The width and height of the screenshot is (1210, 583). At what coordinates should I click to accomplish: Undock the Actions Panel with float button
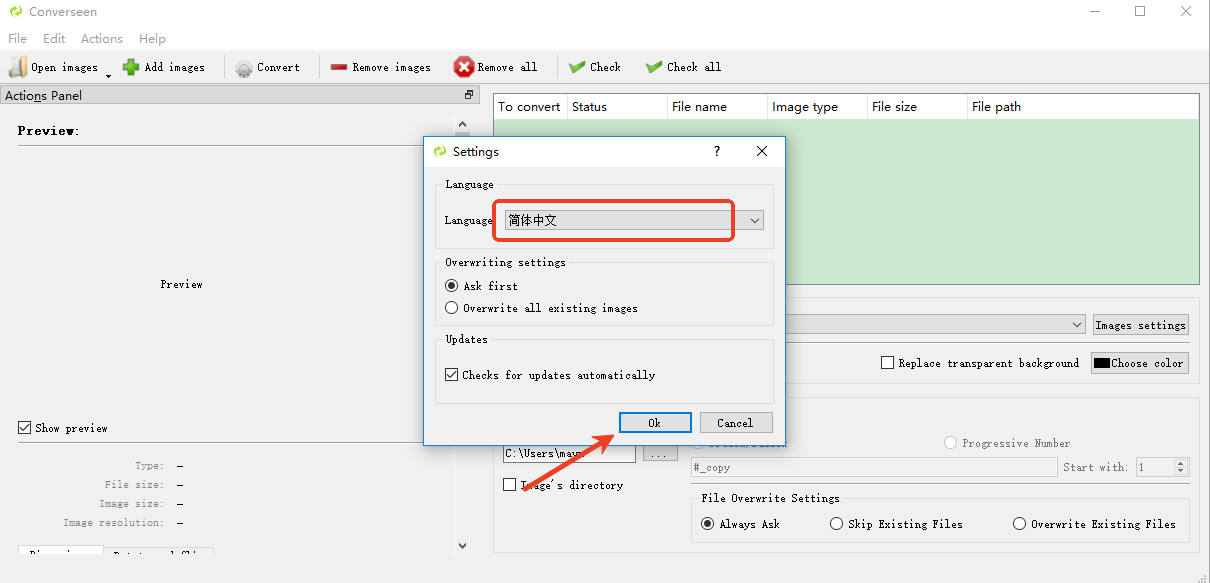point(468,95)
